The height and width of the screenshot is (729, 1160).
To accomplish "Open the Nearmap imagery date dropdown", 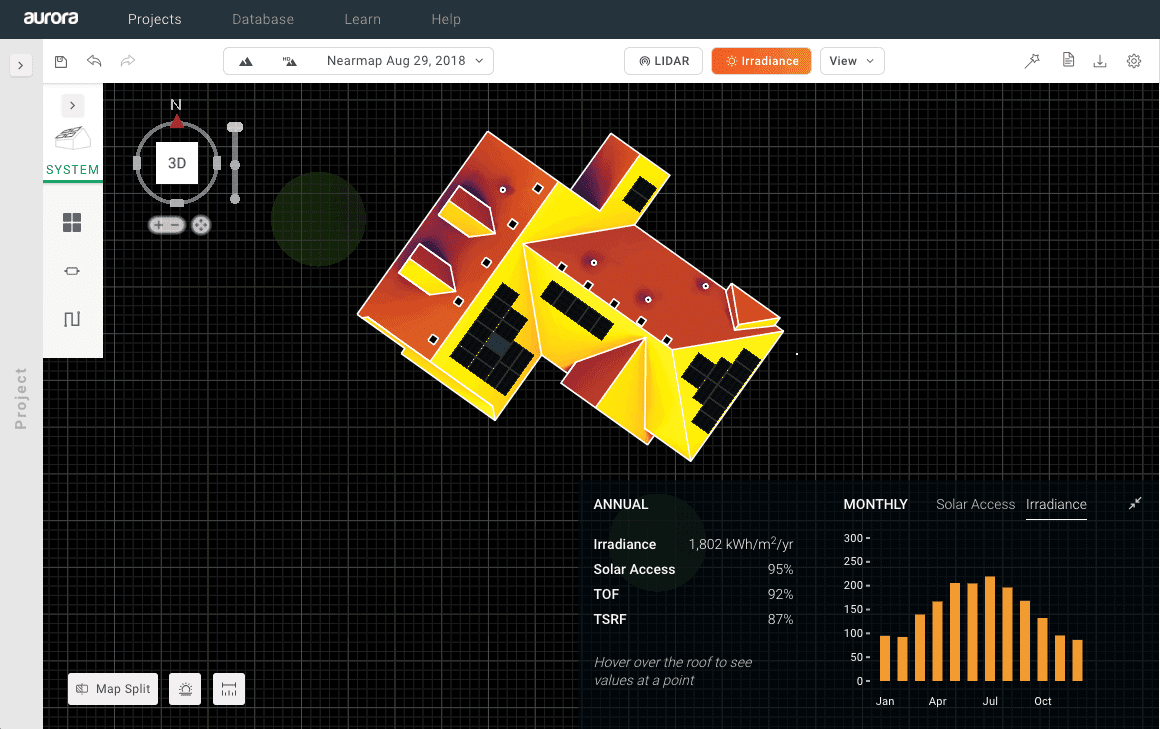I will 398,60.
